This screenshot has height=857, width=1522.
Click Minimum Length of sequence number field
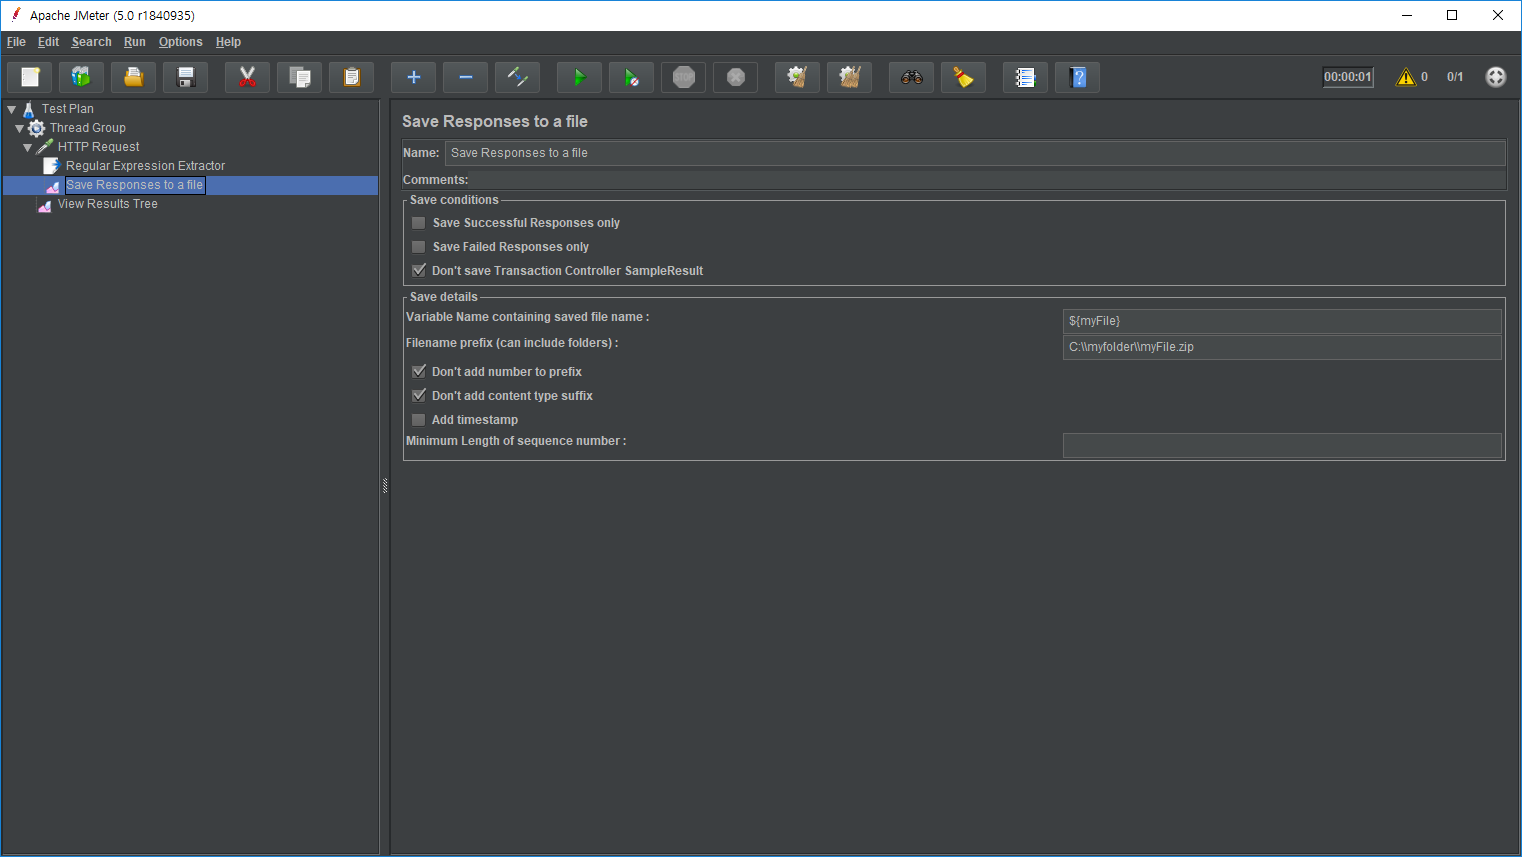point(1282,445)
